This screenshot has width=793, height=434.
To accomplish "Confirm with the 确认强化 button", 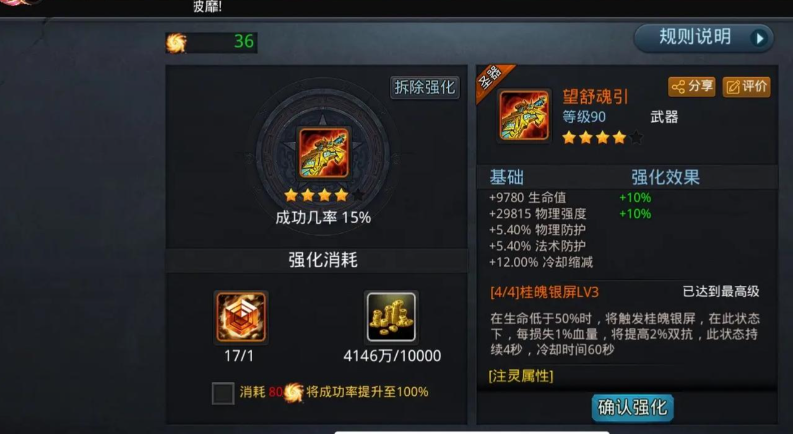I will coord(632,408).
